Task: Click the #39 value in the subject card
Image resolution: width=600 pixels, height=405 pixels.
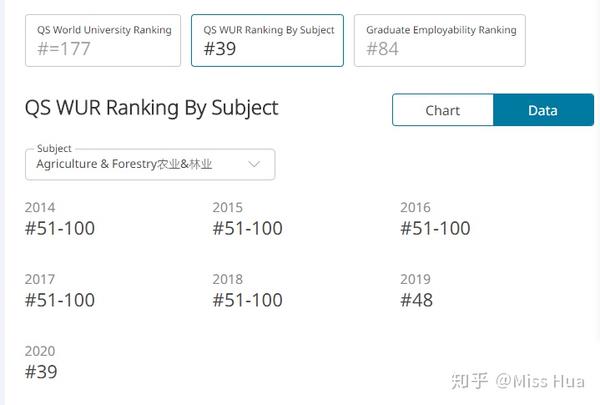Action: [220, 49]
